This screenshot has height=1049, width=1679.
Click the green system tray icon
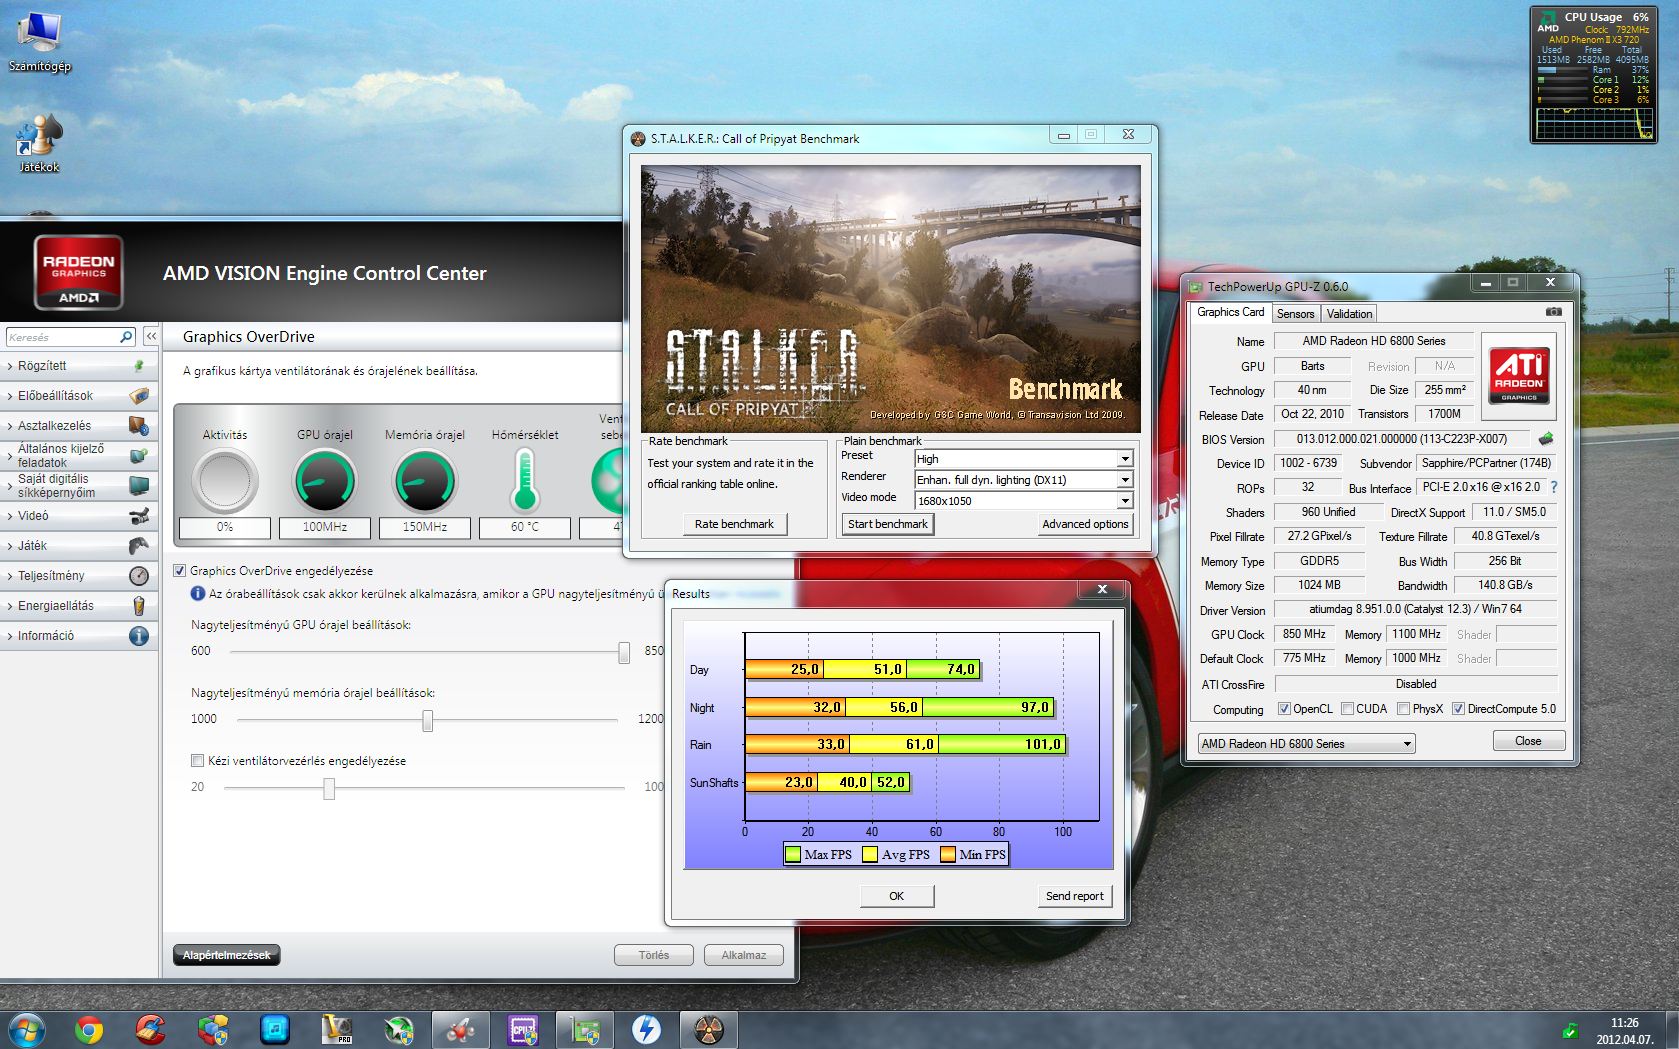click(1569, 1030)
